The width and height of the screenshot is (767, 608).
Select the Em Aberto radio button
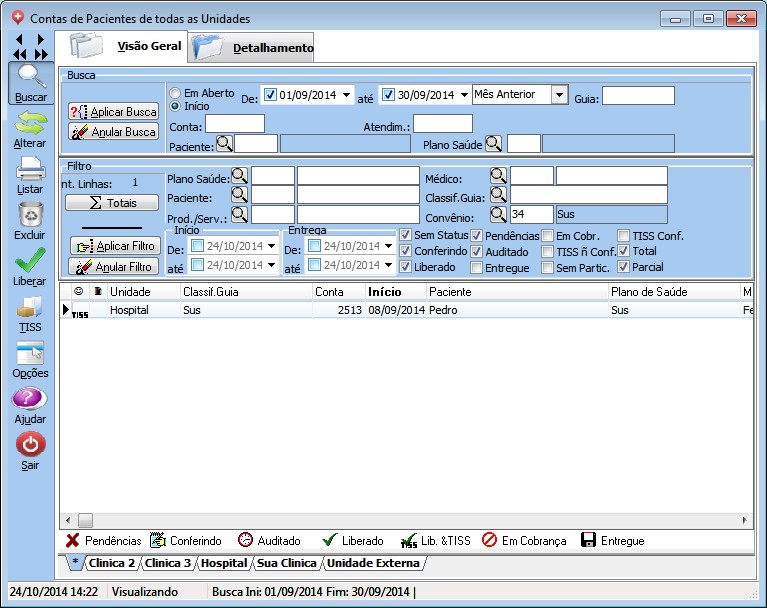pos(176,93)
